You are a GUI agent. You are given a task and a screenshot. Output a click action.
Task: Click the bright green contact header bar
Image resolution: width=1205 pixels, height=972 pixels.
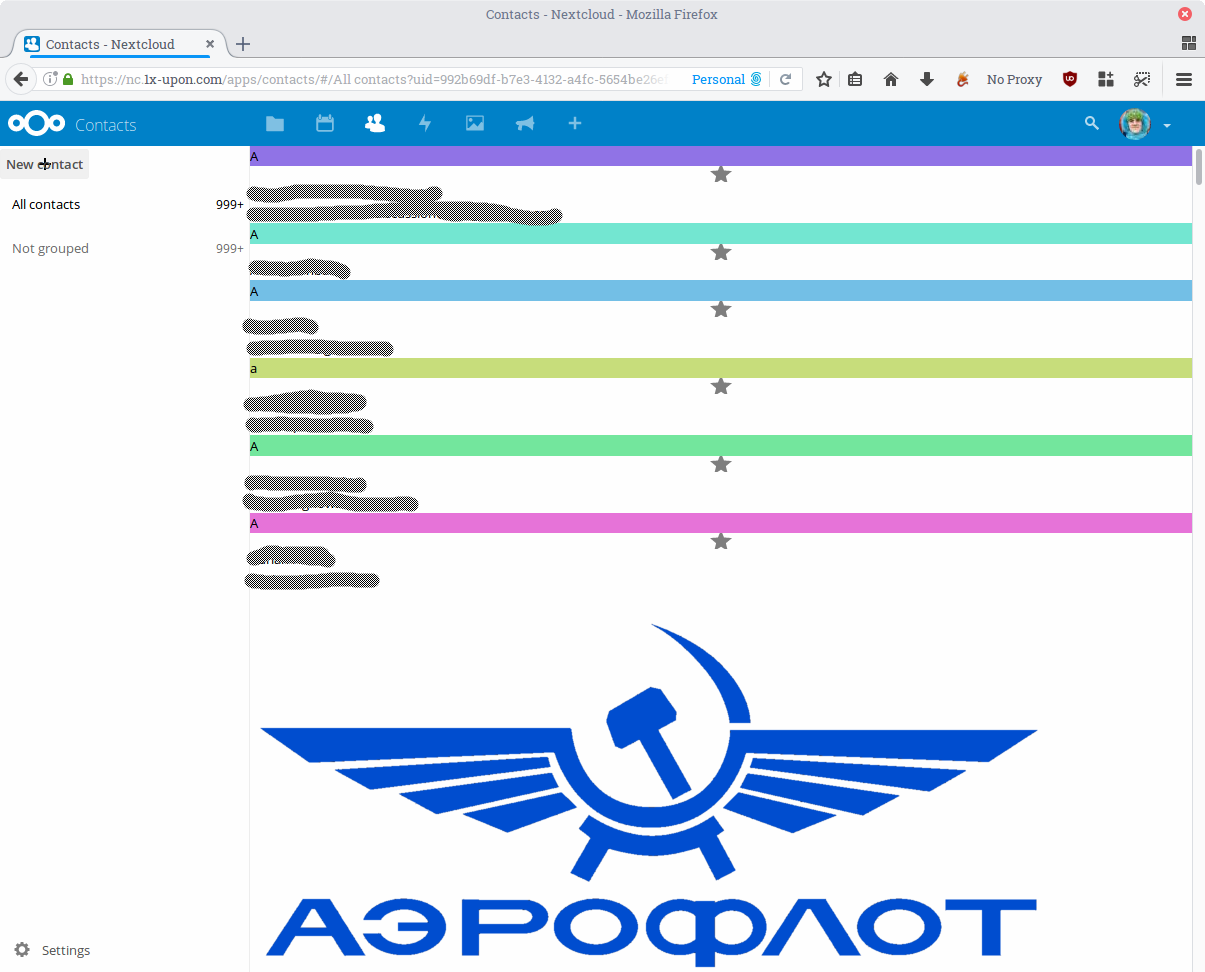coord(721,446)
